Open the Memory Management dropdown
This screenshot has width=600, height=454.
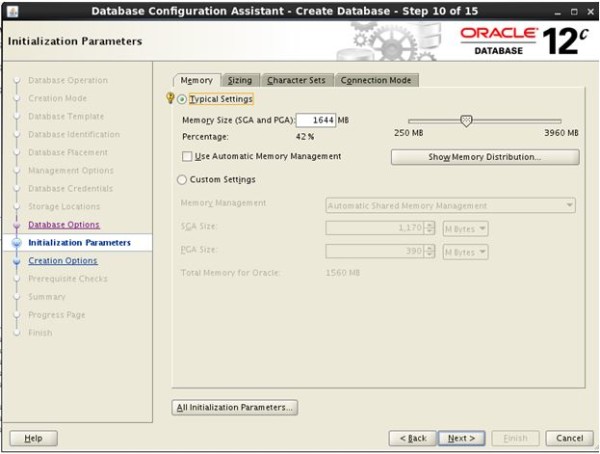(x=450, y=205)
